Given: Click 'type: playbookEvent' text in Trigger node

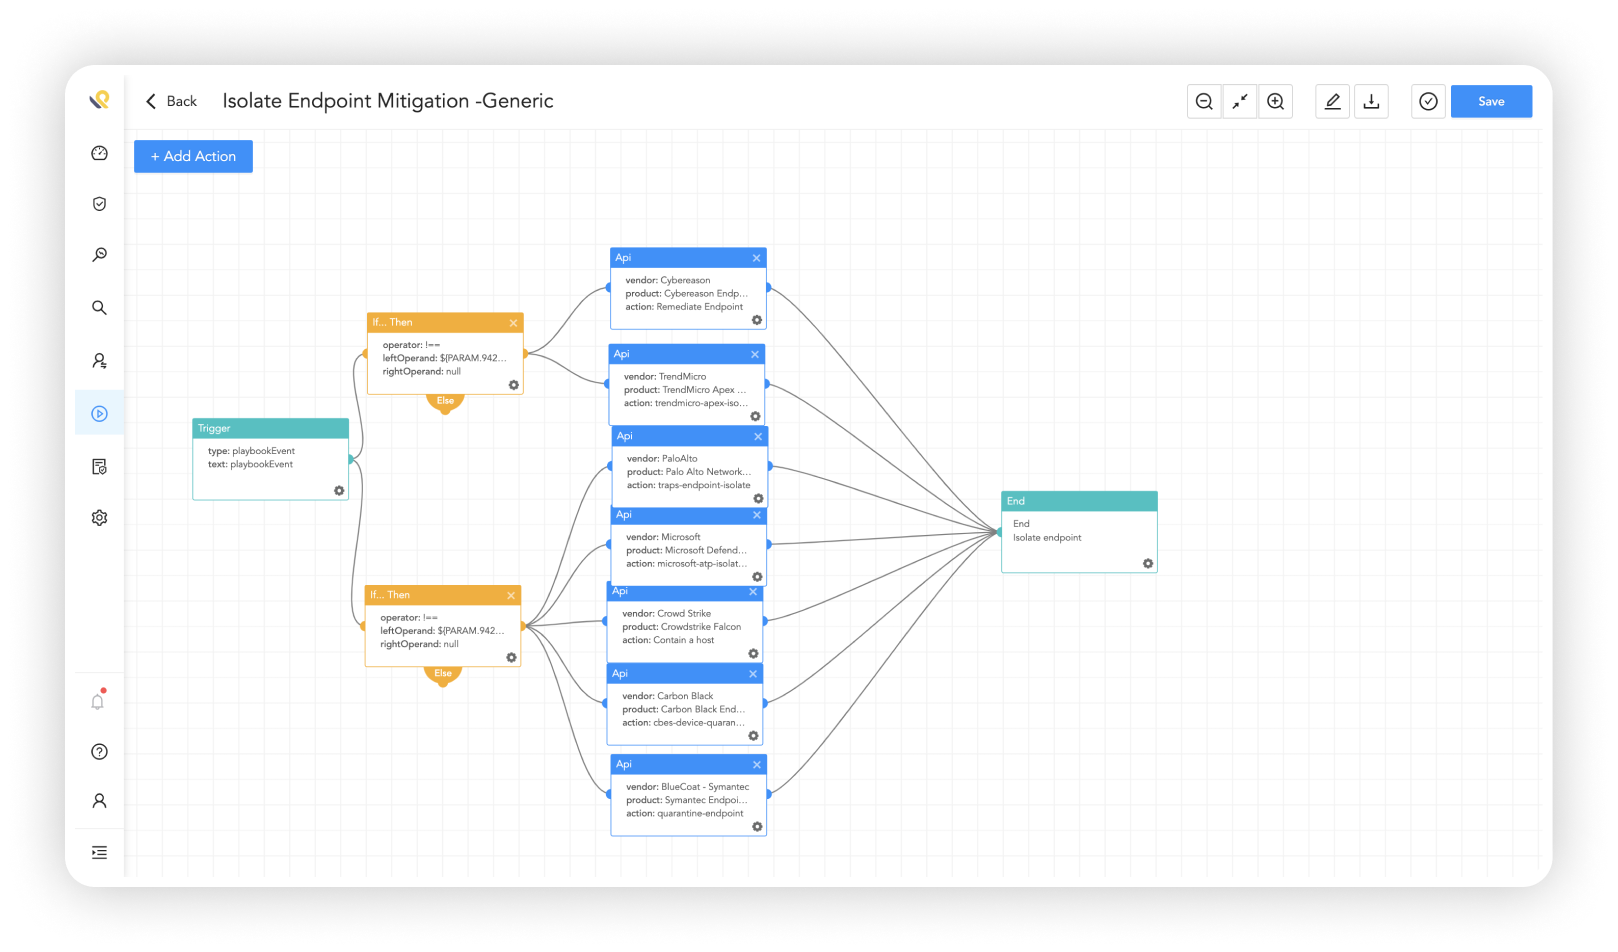Looking at the screenshot, I should pos(251,451).
